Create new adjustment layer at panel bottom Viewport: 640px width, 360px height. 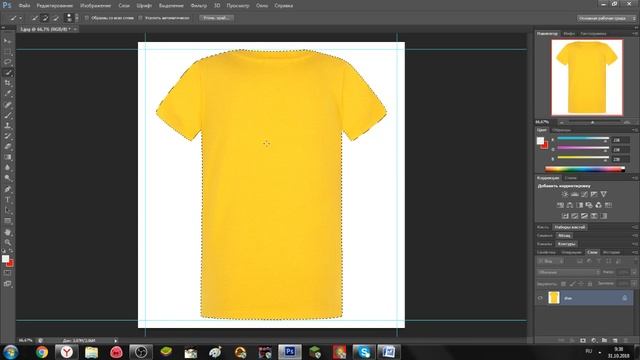[x=594, y=340]
